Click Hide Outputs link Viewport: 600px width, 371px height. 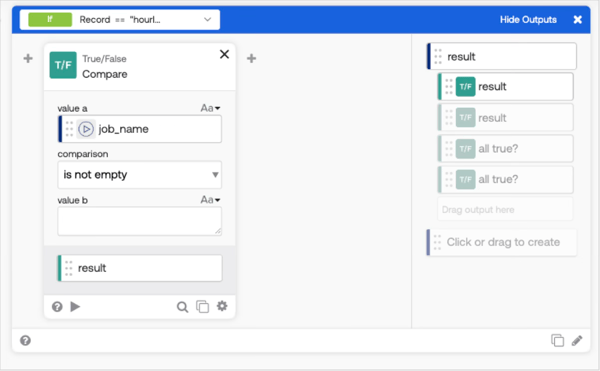tap(528, 20)
